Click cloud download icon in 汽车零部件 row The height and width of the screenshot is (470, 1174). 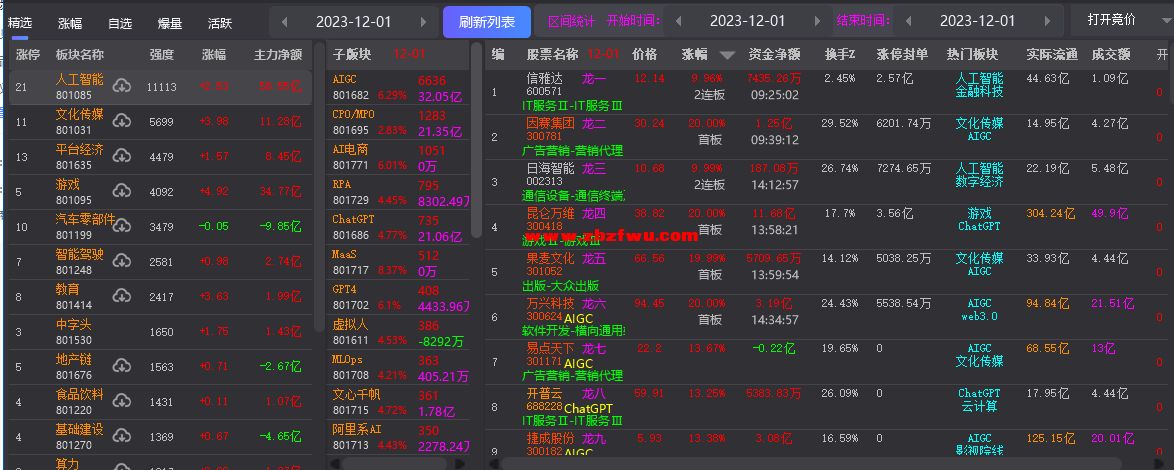click(122, 226)
